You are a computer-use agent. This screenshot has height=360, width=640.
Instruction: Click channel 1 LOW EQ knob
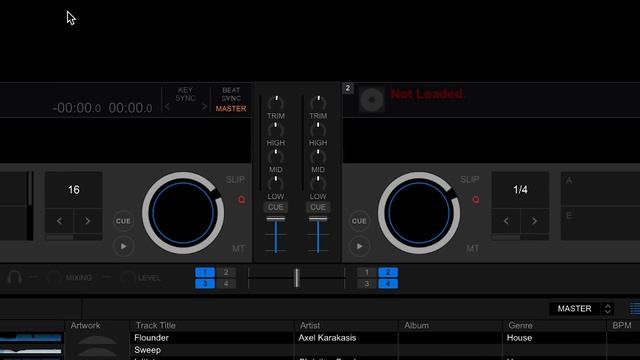(276, 184)
